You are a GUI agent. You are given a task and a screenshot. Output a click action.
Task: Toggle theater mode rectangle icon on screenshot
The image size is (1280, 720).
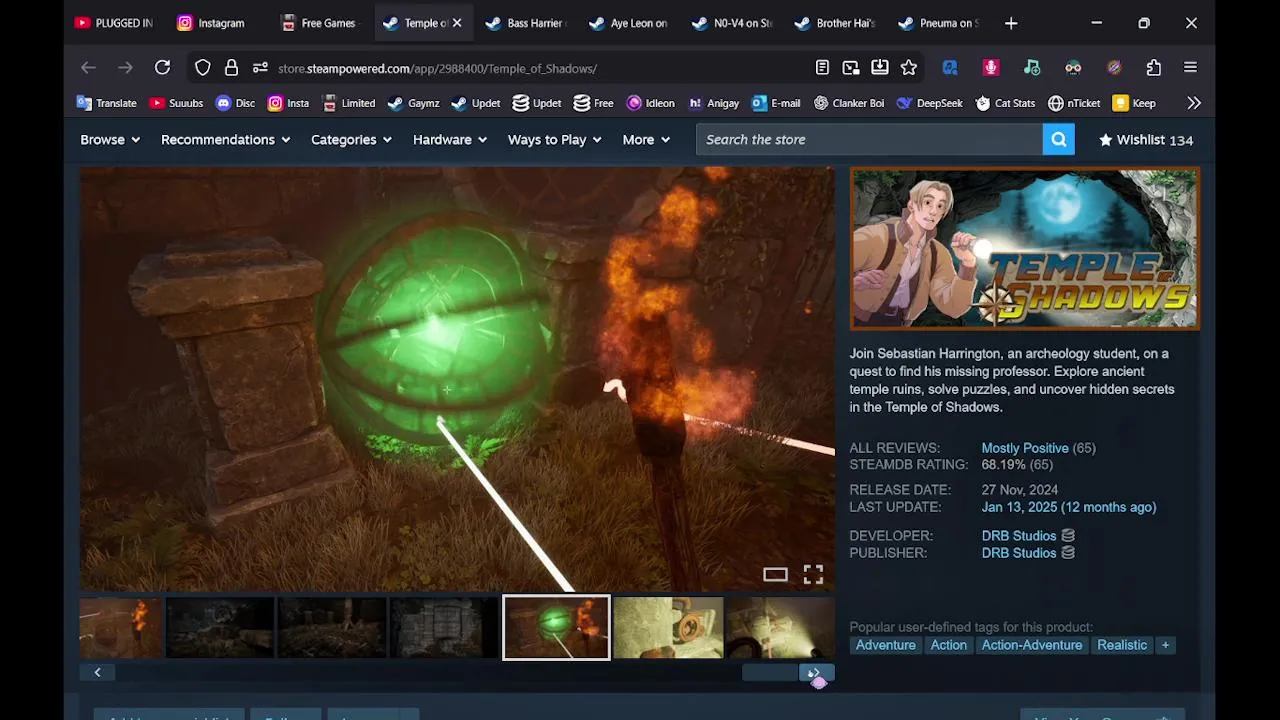pyautogui.click(x=775, y=574)
